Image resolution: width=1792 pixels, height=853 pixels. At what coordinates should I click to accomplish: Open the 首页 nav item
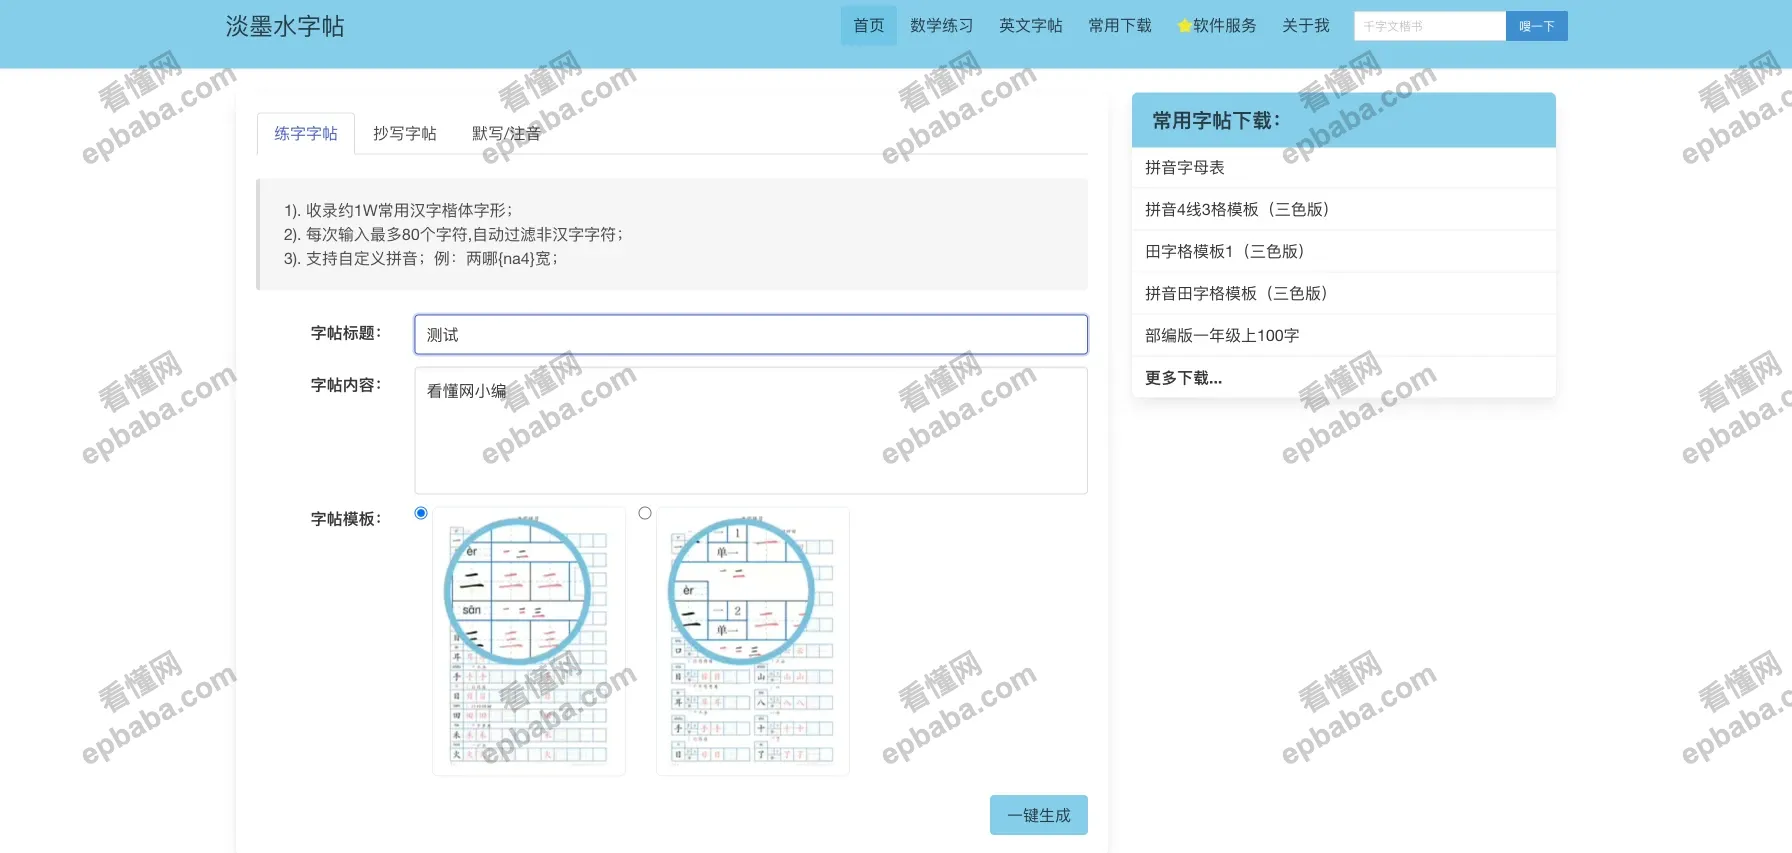point(868,26)
